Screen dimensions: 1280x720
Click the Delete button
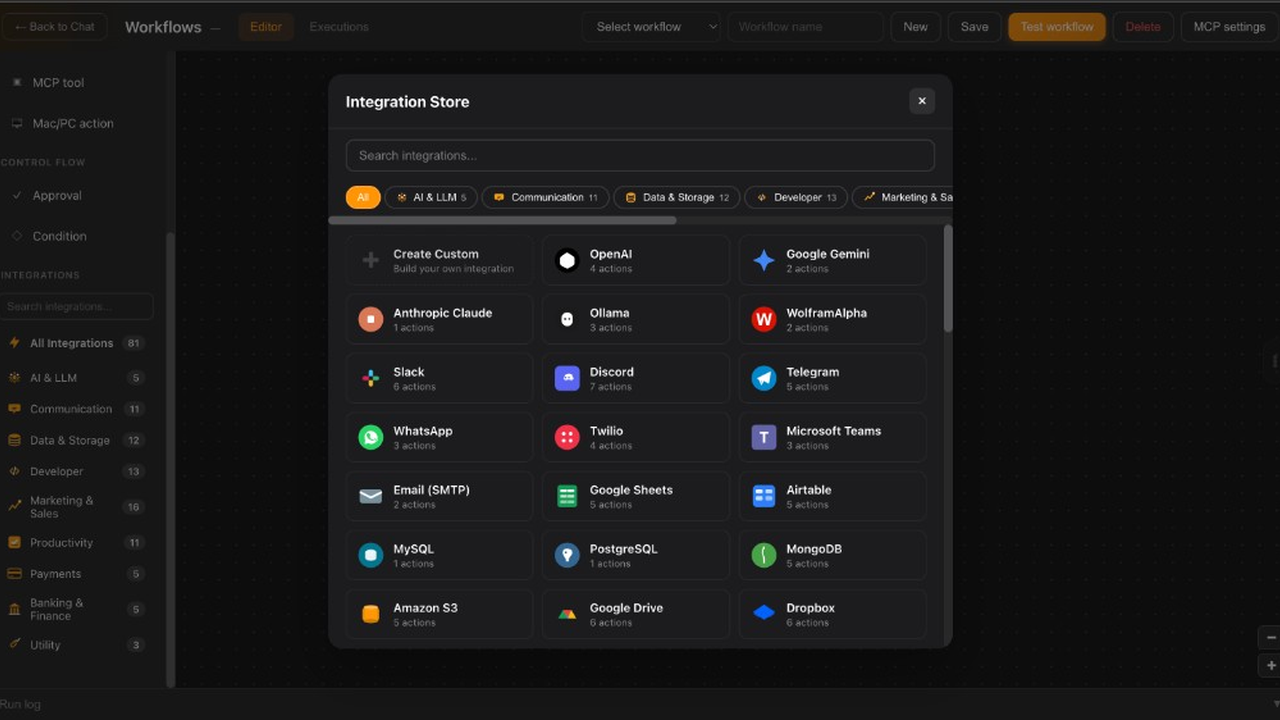[x=1143, y=27]
